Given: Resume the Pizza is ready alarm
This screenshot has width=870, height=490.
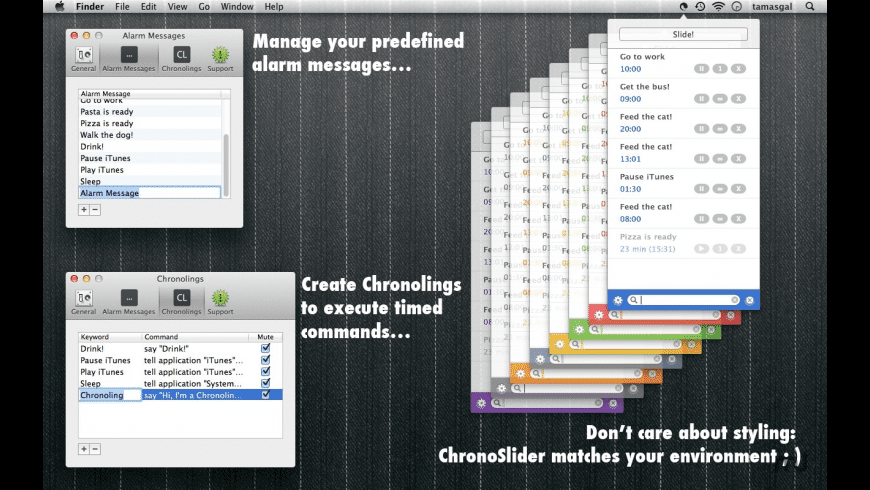Looking at the screenshot, I should (701, 249).
